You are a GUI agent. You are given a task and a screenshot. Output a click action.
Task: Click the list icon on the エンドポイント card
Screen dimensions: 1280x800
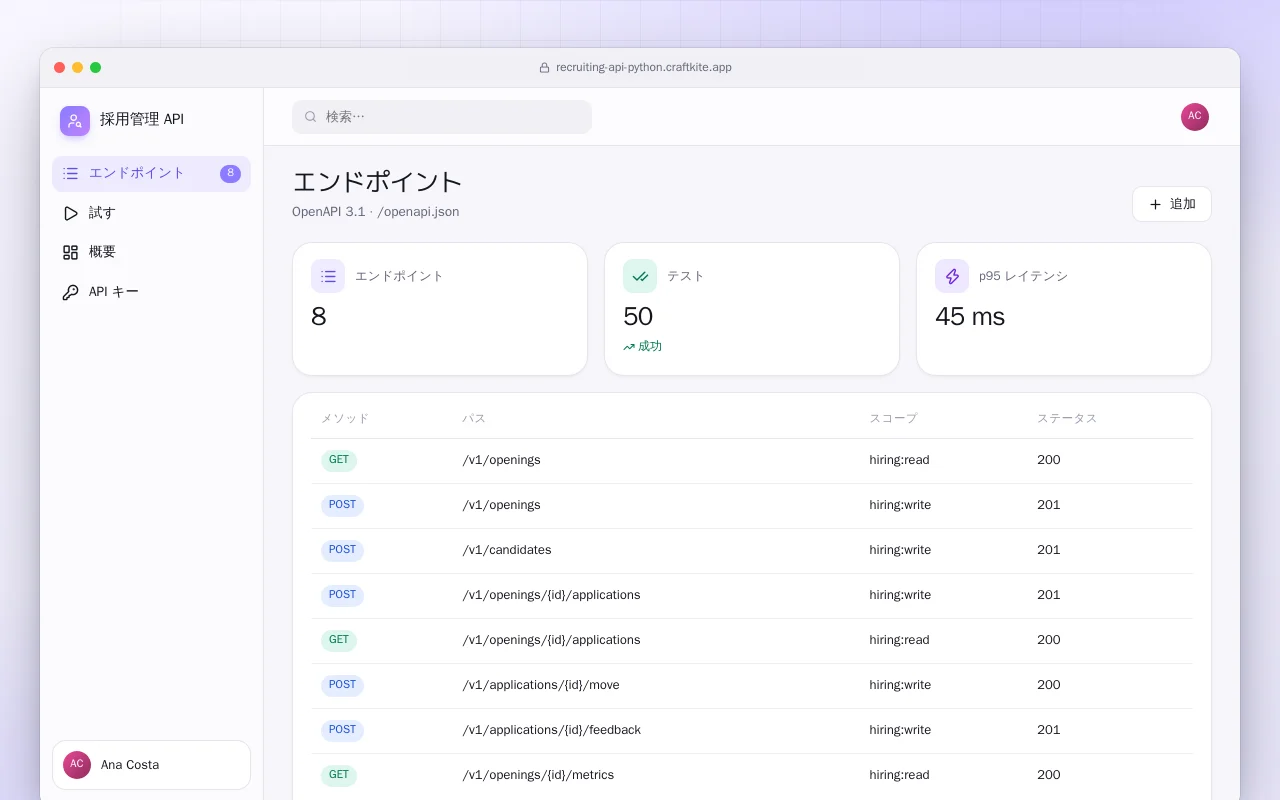tap(328, 276)
